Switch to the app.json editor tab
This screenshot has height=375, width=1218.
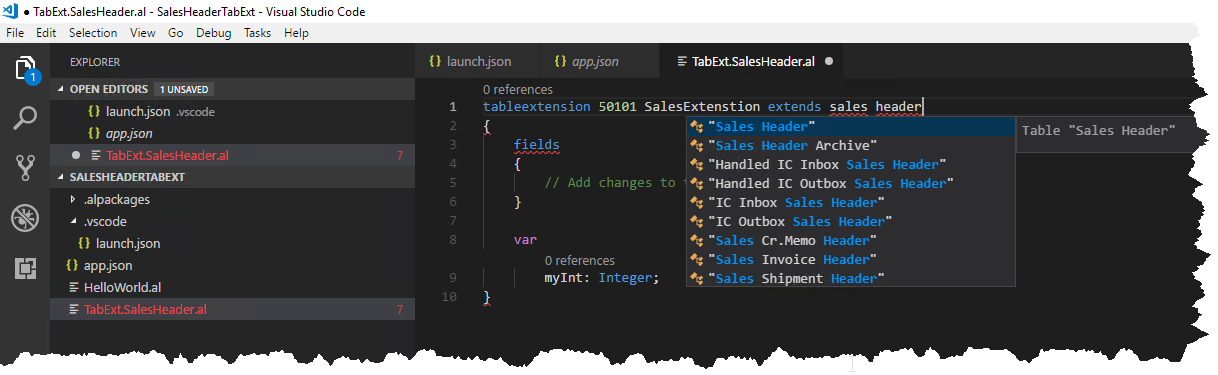tap(599, 62)
